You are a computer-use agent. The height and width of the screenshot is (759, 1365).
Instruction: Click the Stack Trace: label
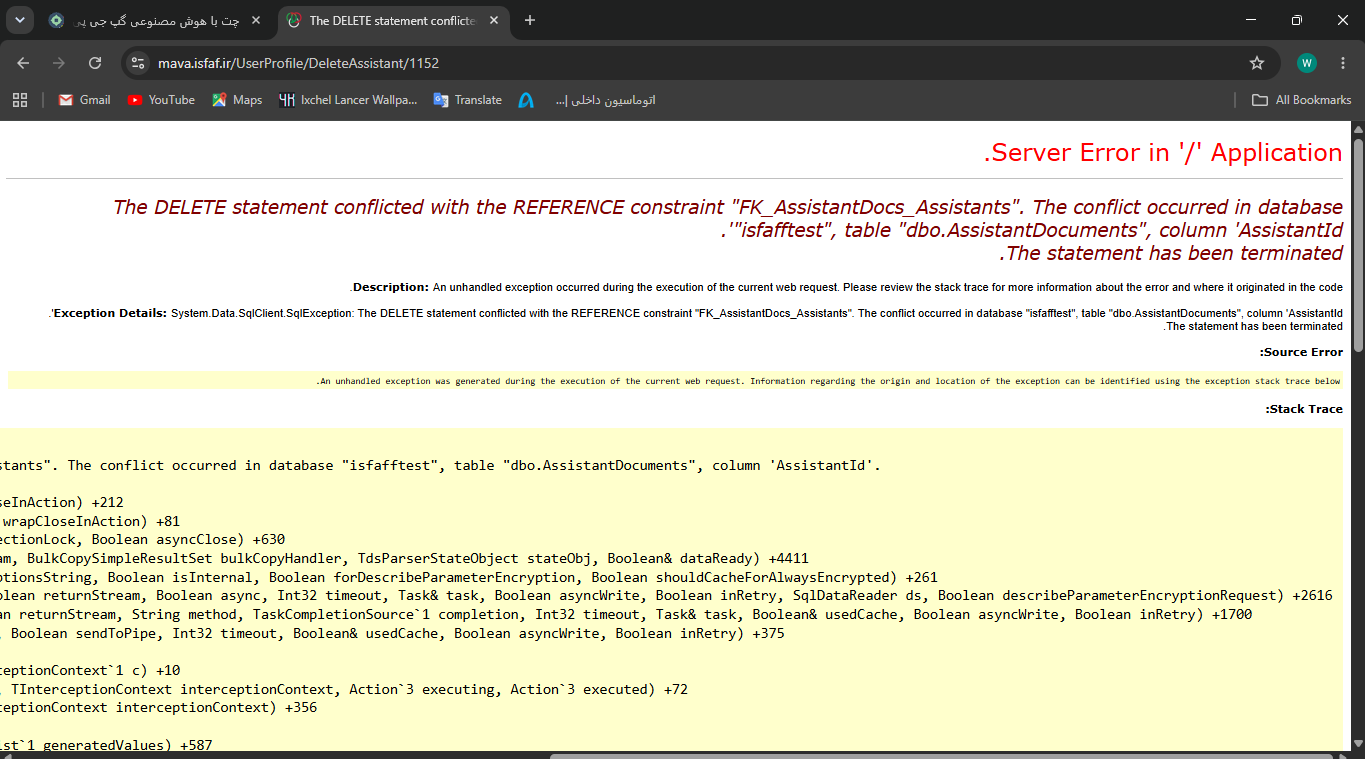1304,409
